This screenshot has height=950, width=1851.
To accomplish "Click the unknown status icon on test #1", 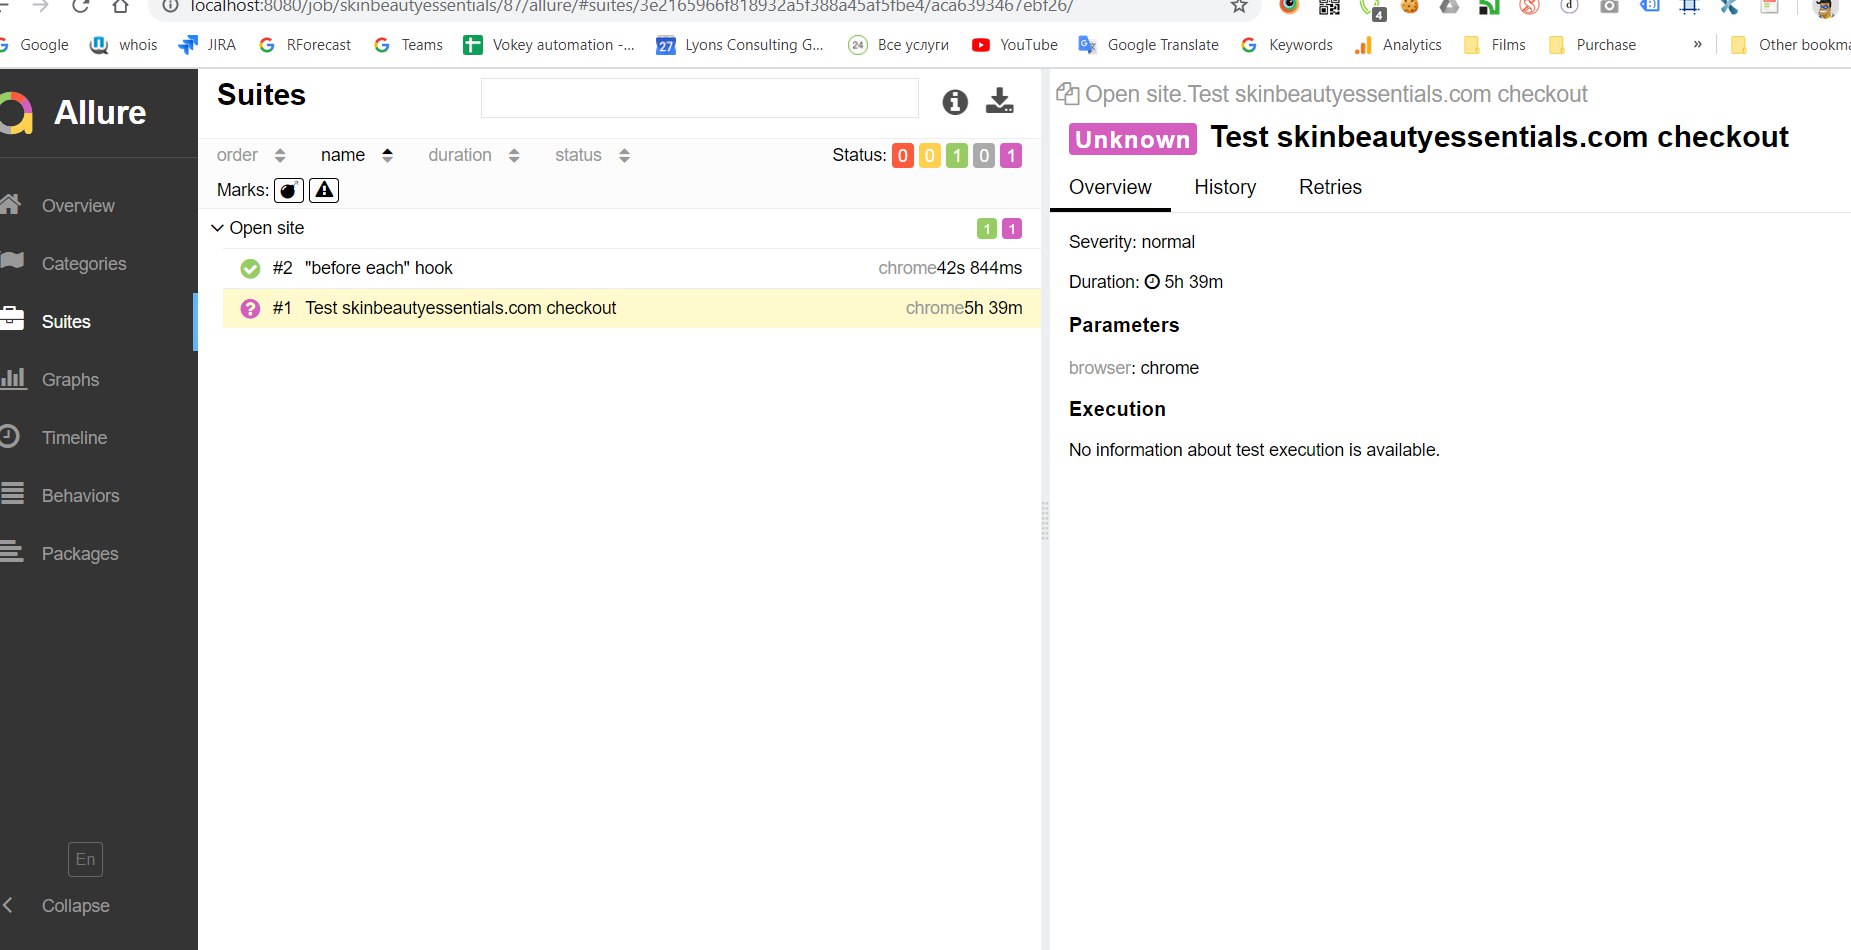I will tap(250, 308).
